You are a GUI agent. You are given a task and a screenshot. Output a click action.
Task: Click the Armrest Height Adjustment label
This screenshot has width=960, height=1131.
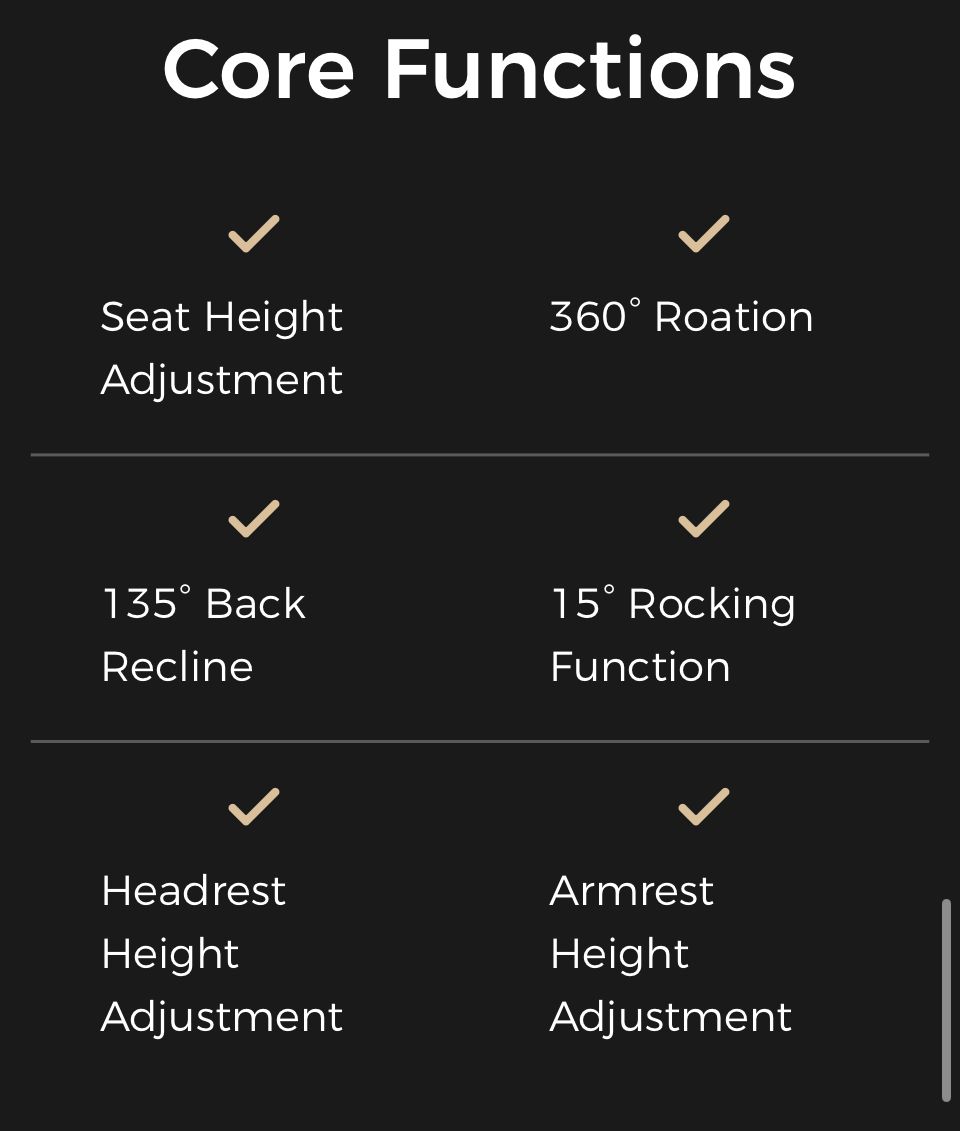click(x=670, y=953)
